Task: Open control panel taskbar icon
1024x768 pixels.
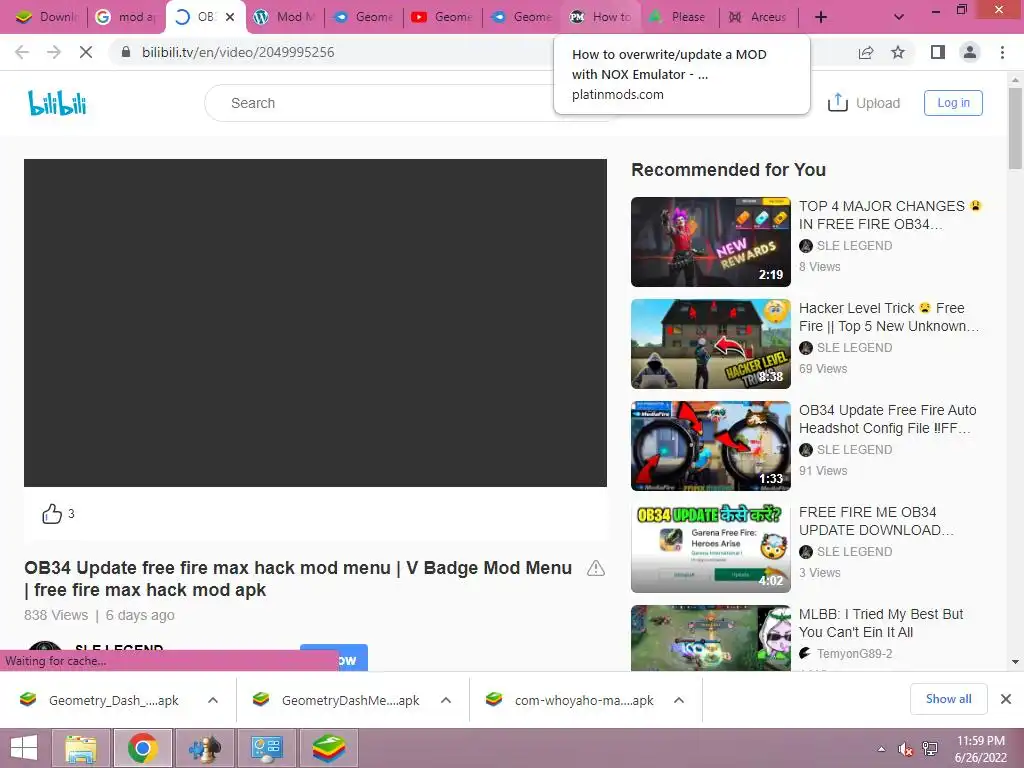Action: coord(266,748)
